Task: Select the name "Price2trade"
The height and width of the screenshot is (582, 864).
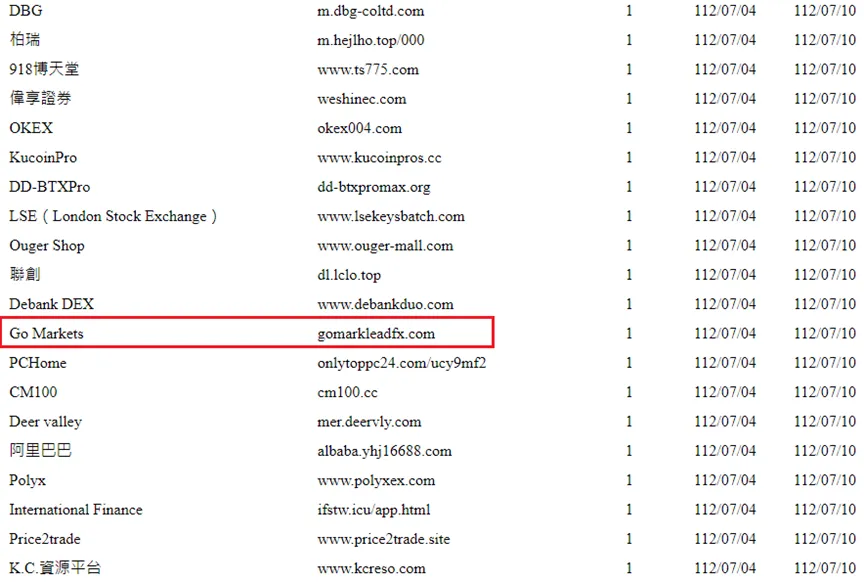Action: click(x=45, y=538)
